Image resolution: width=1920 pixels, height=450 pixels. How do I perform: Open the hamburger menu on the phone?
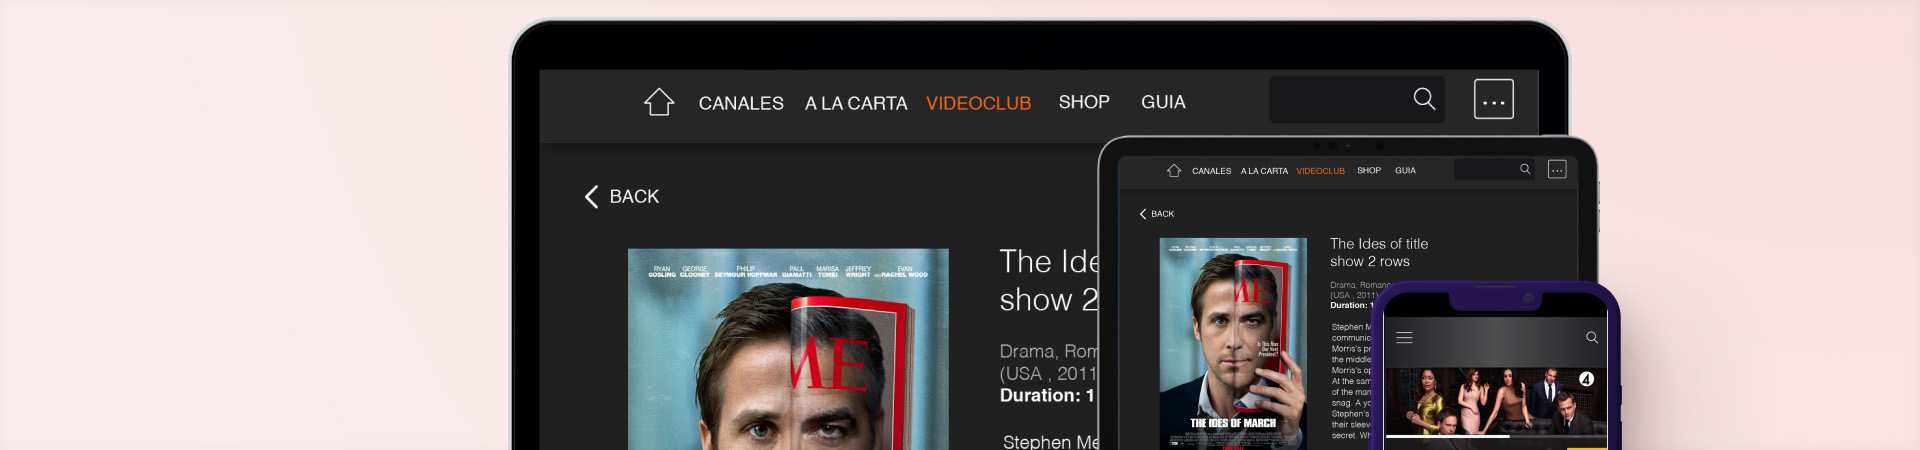pyautogui.click(x=1404, y=338)
